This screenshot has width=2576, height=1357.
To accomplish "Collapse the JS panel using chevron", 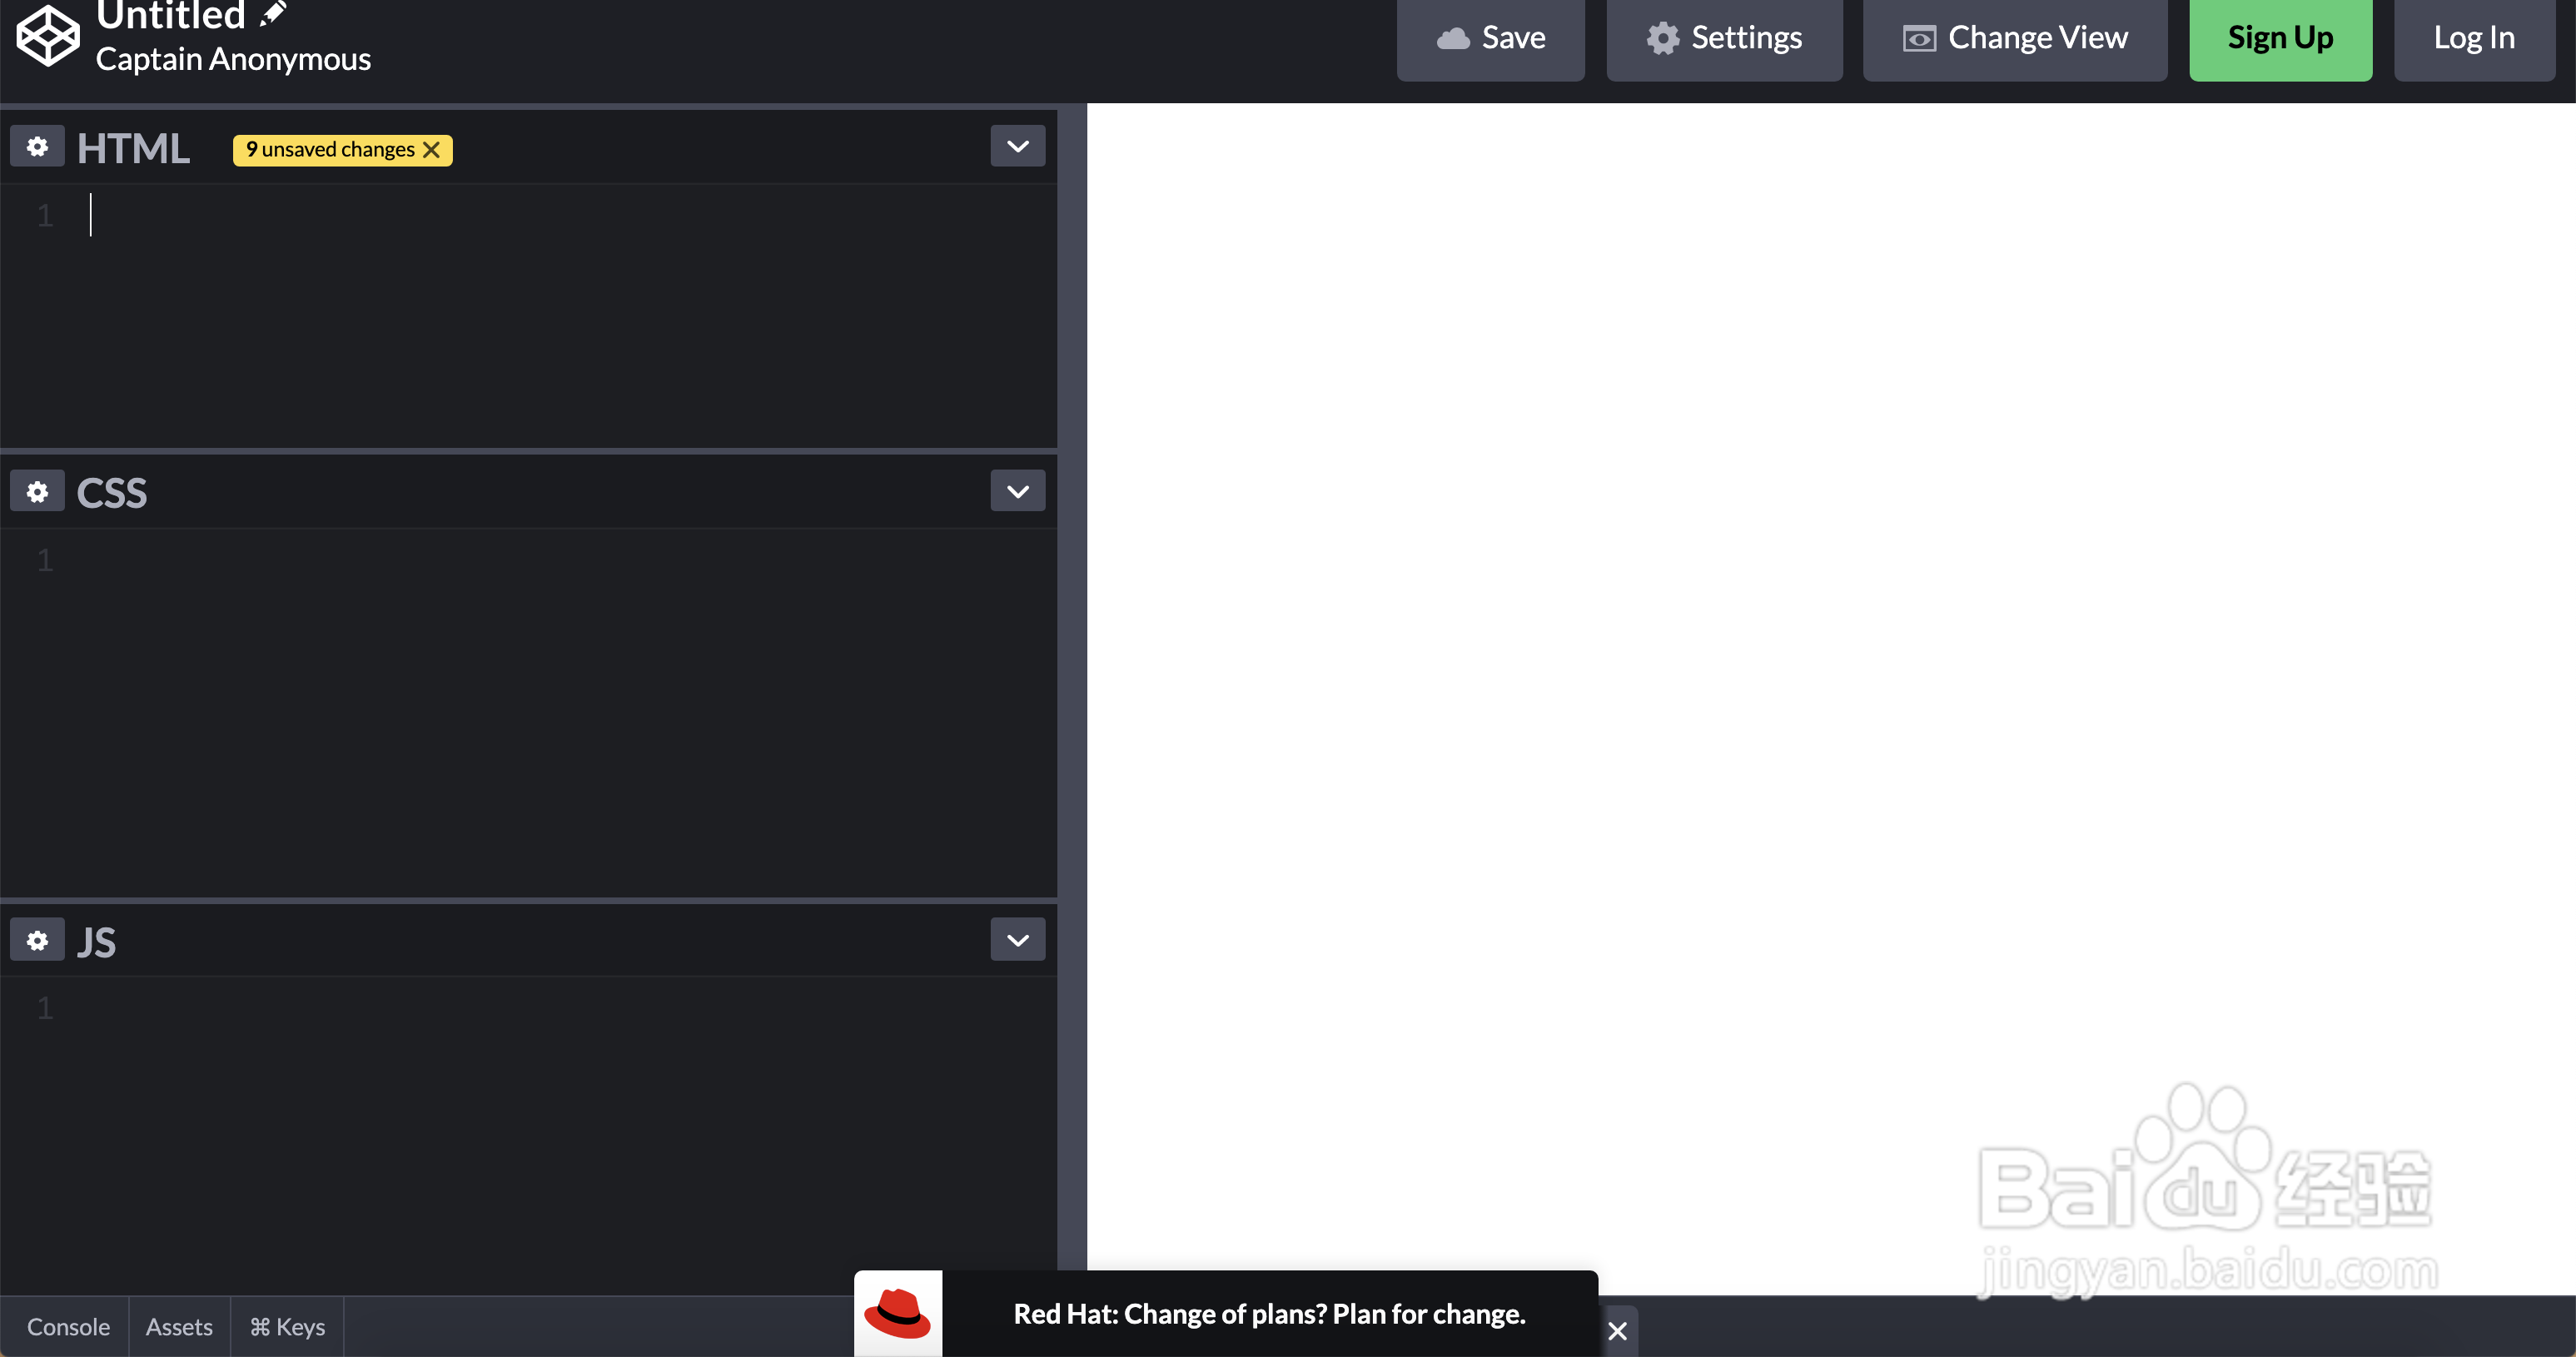I will click(x=1017, y=940).
